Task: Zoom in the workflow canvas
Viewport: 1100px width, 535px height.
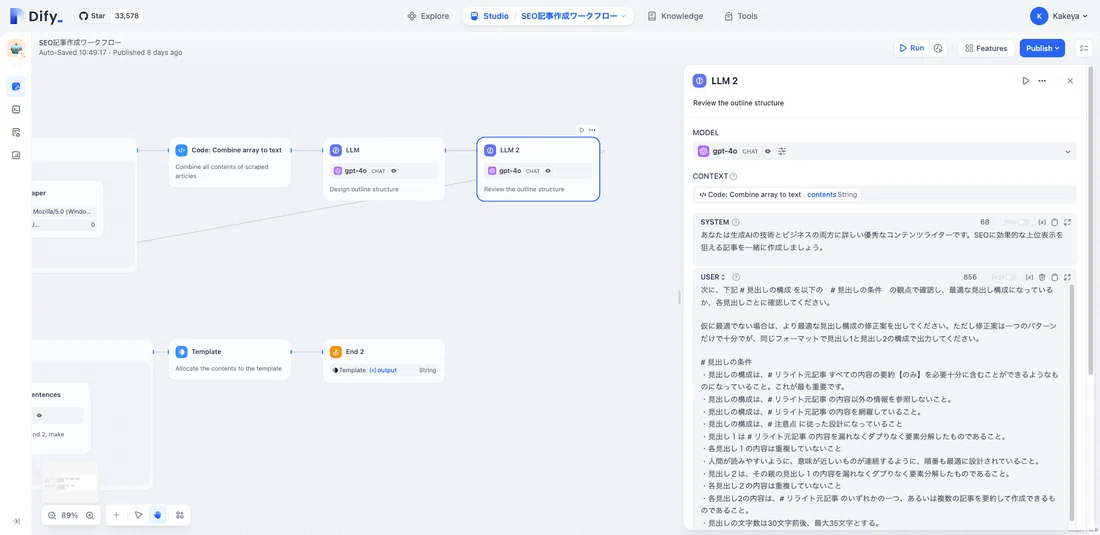Action: (90, 515)
